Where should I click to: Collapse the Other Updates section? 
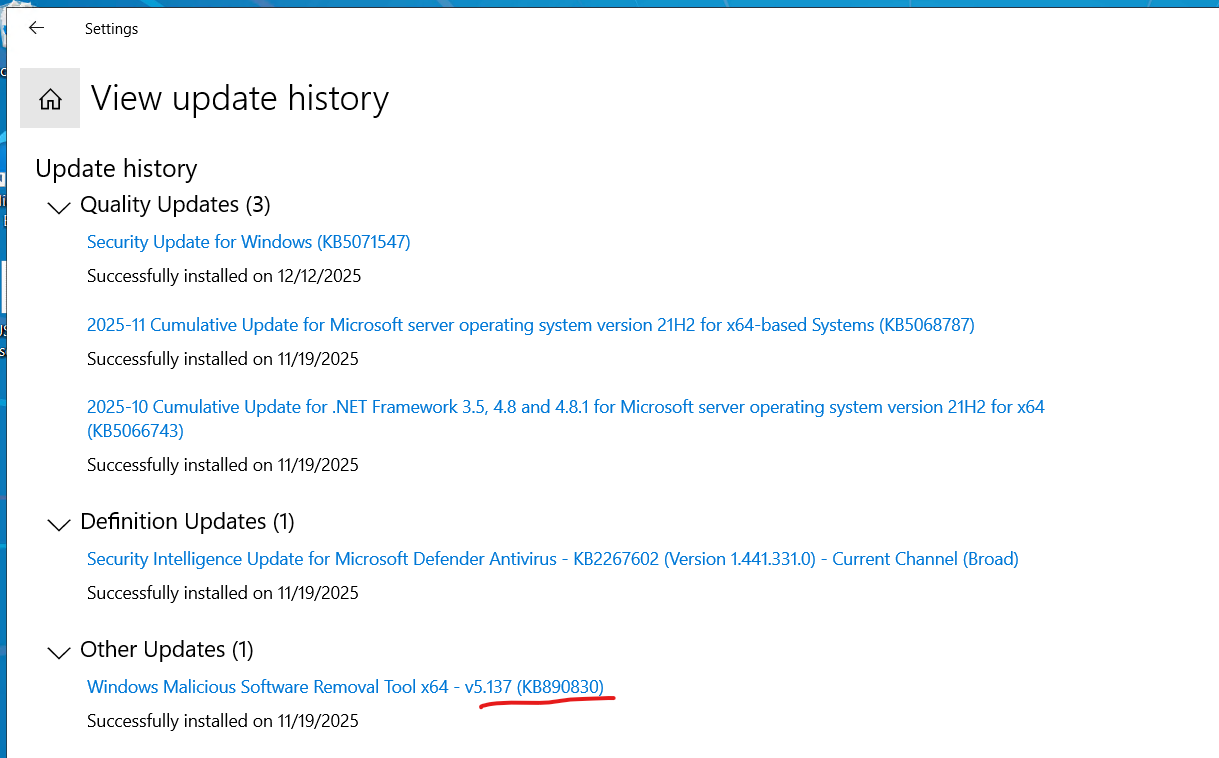[x=60, y=651]
